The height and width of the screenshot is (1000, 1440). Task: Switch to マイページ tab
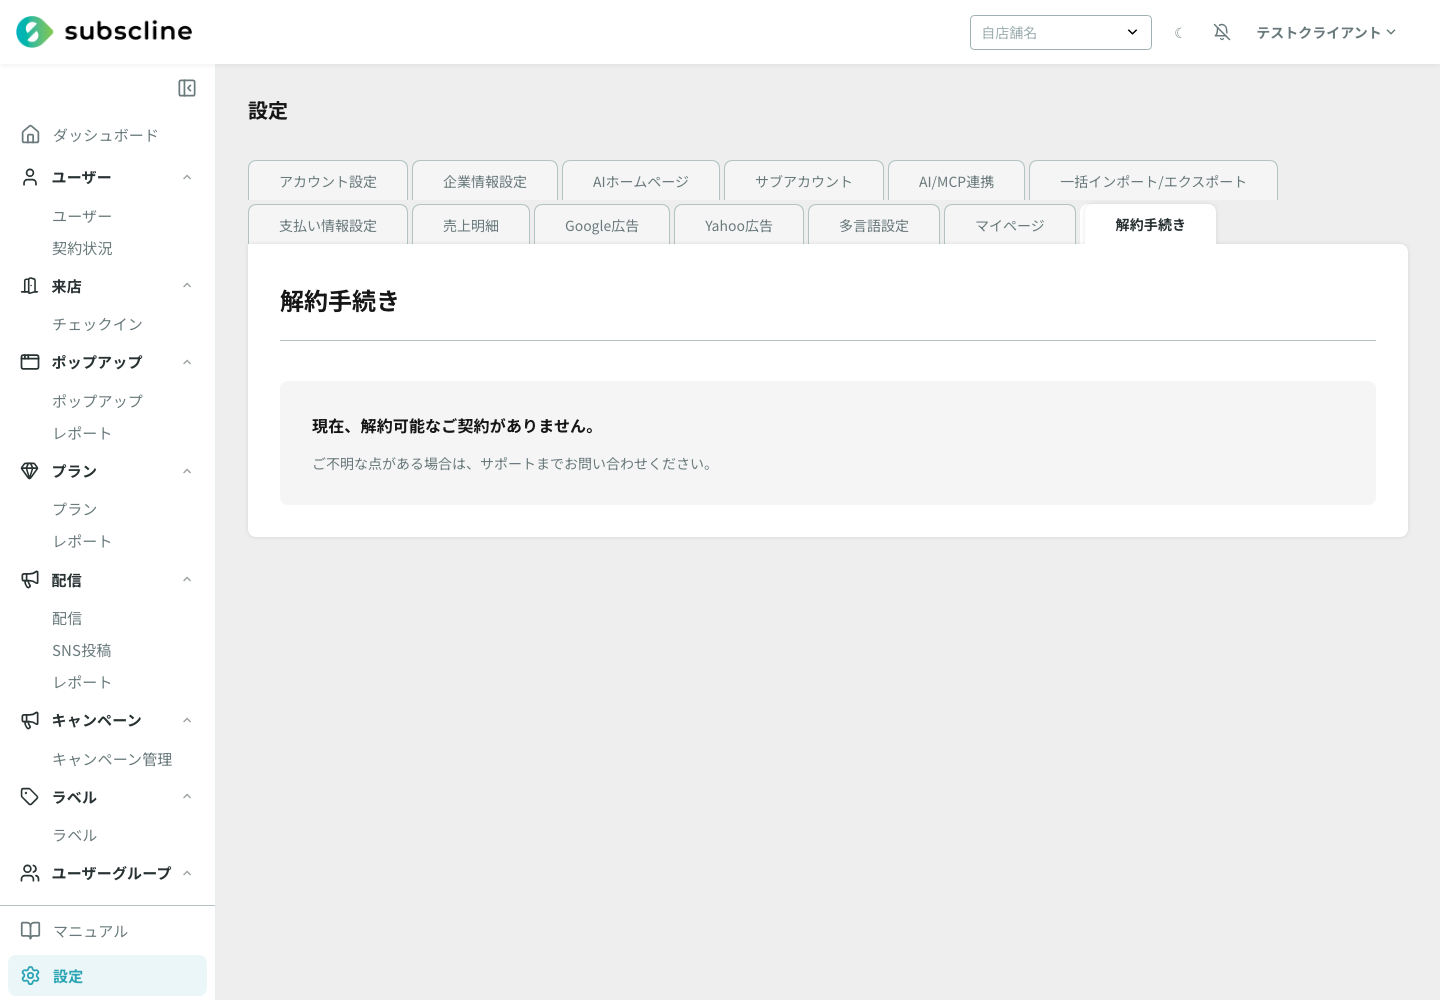point(1010,225)
